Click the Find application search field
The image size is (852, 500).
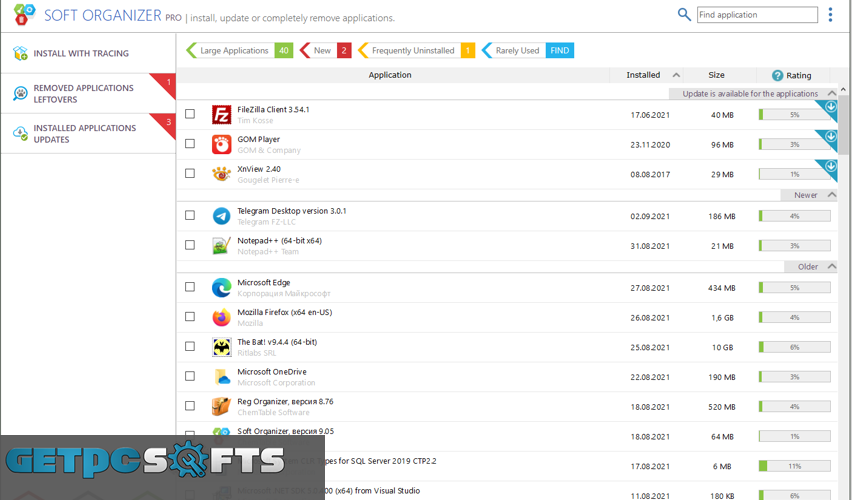click(x=757, y=15)
